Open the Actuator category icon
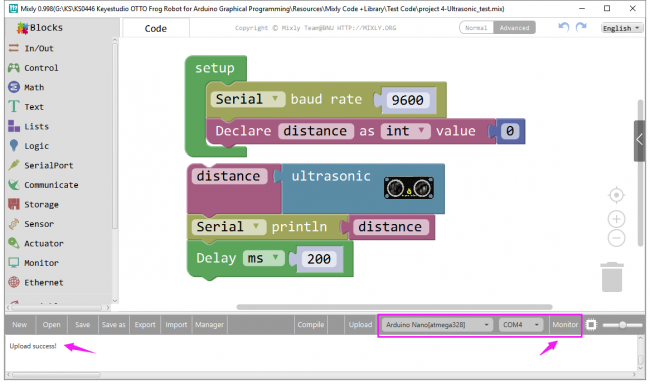Image resolution: width=650 pixels, height=384 pixels. coord(14,243)
